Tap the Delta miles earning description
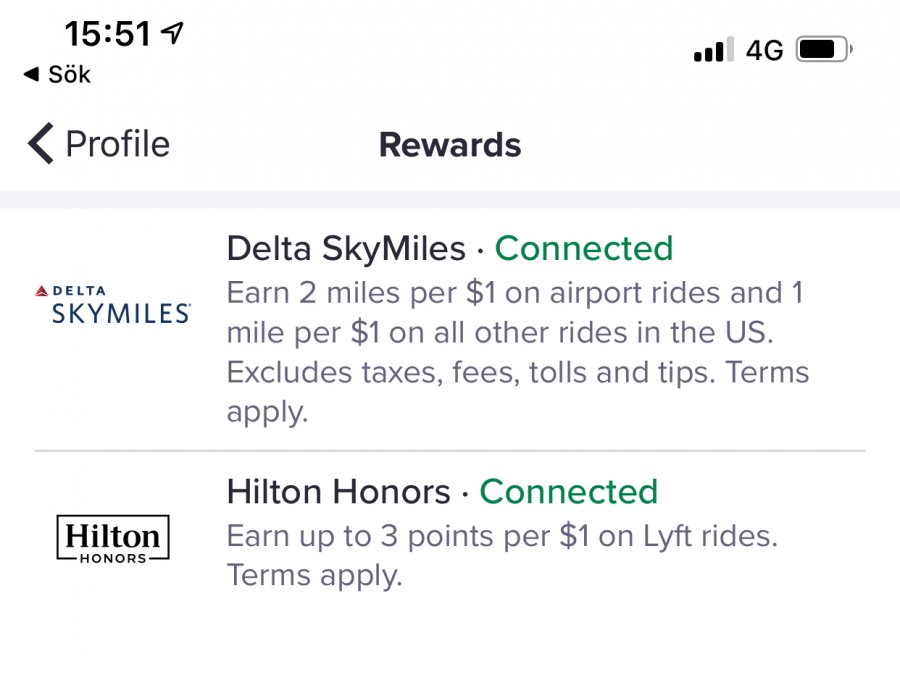 point(518,353)
